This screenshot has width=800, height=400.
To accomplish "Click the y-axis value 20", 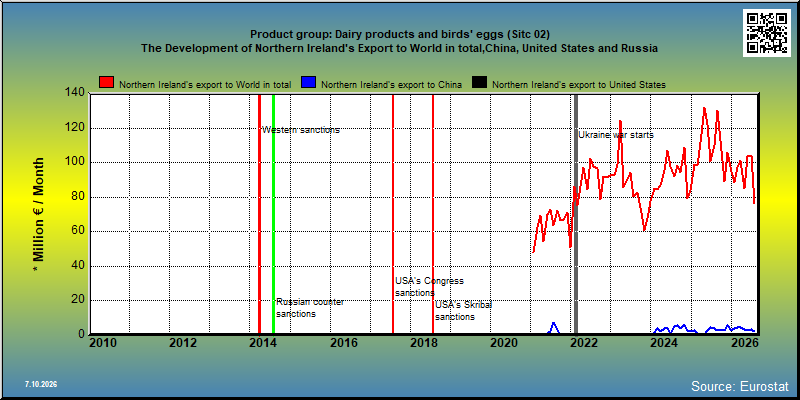I will point(78,300).
